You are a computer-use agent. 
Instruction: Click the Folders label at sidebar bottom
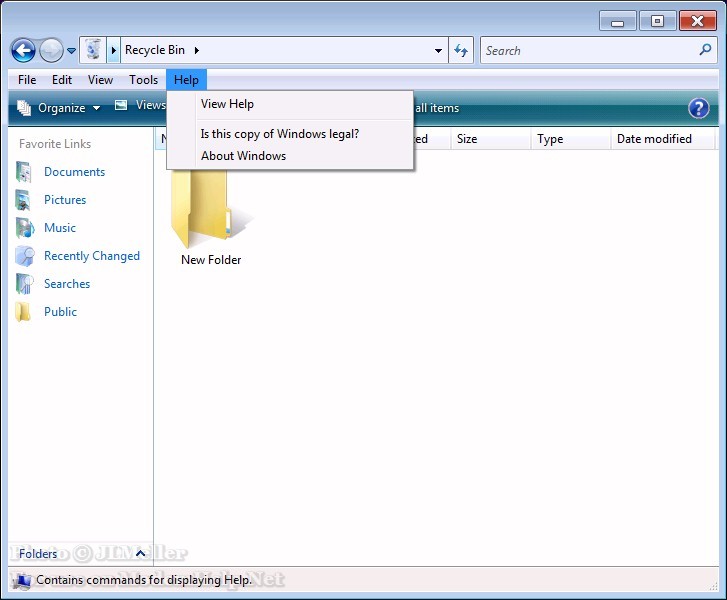tap(38, 554)
